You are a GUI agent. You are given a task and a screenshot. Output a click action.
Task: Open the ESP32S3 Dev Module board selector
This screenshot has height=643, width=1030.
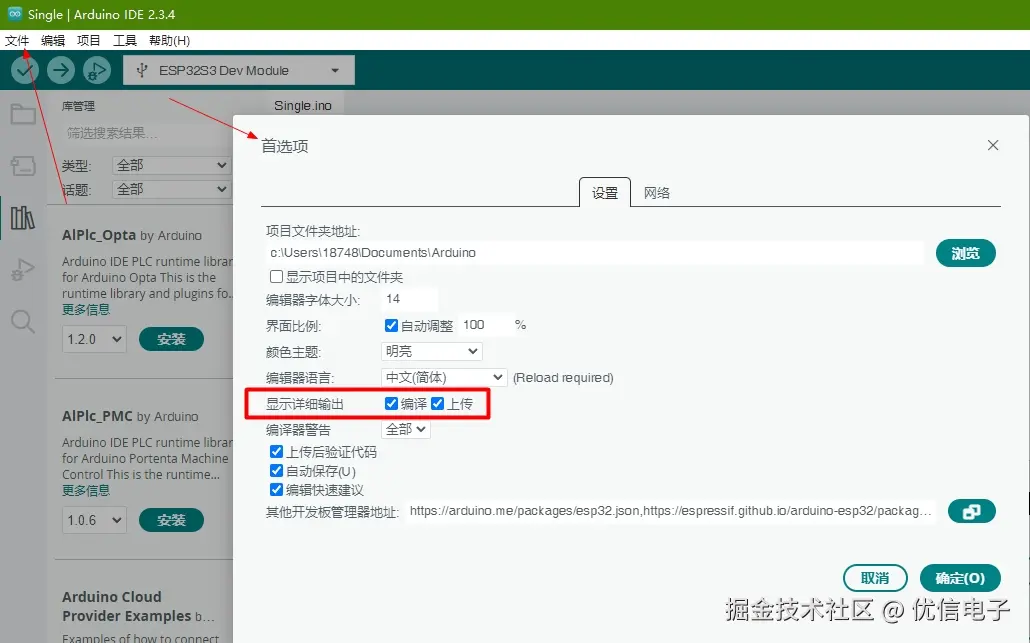[x=238, y=69]
